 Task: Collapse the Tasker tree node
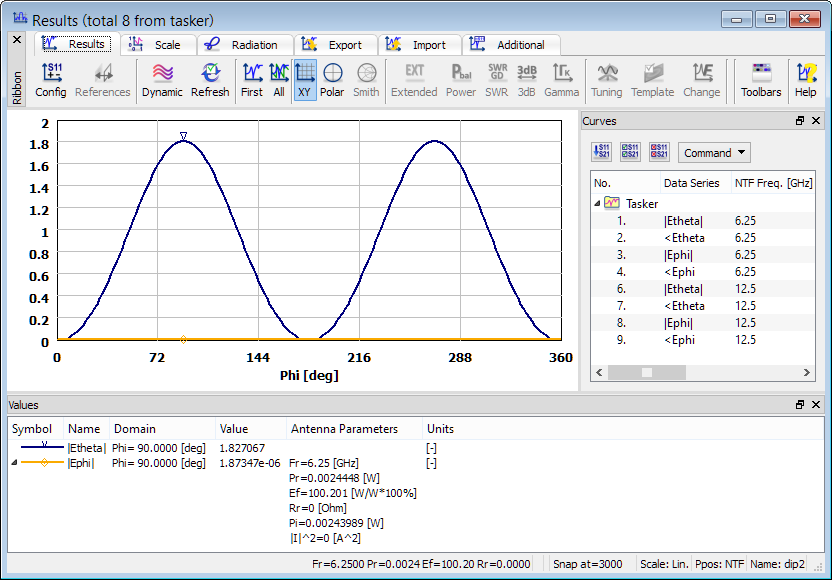(598, 203)
